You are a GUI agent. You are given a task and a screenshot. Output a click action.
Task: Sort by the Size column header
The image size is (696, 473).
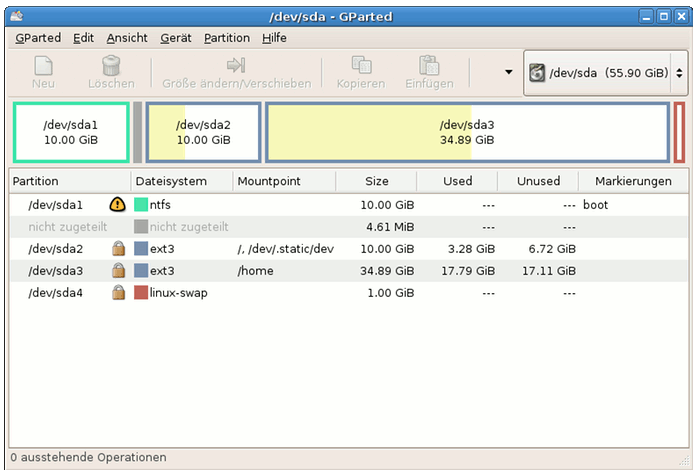coord(376,181)
